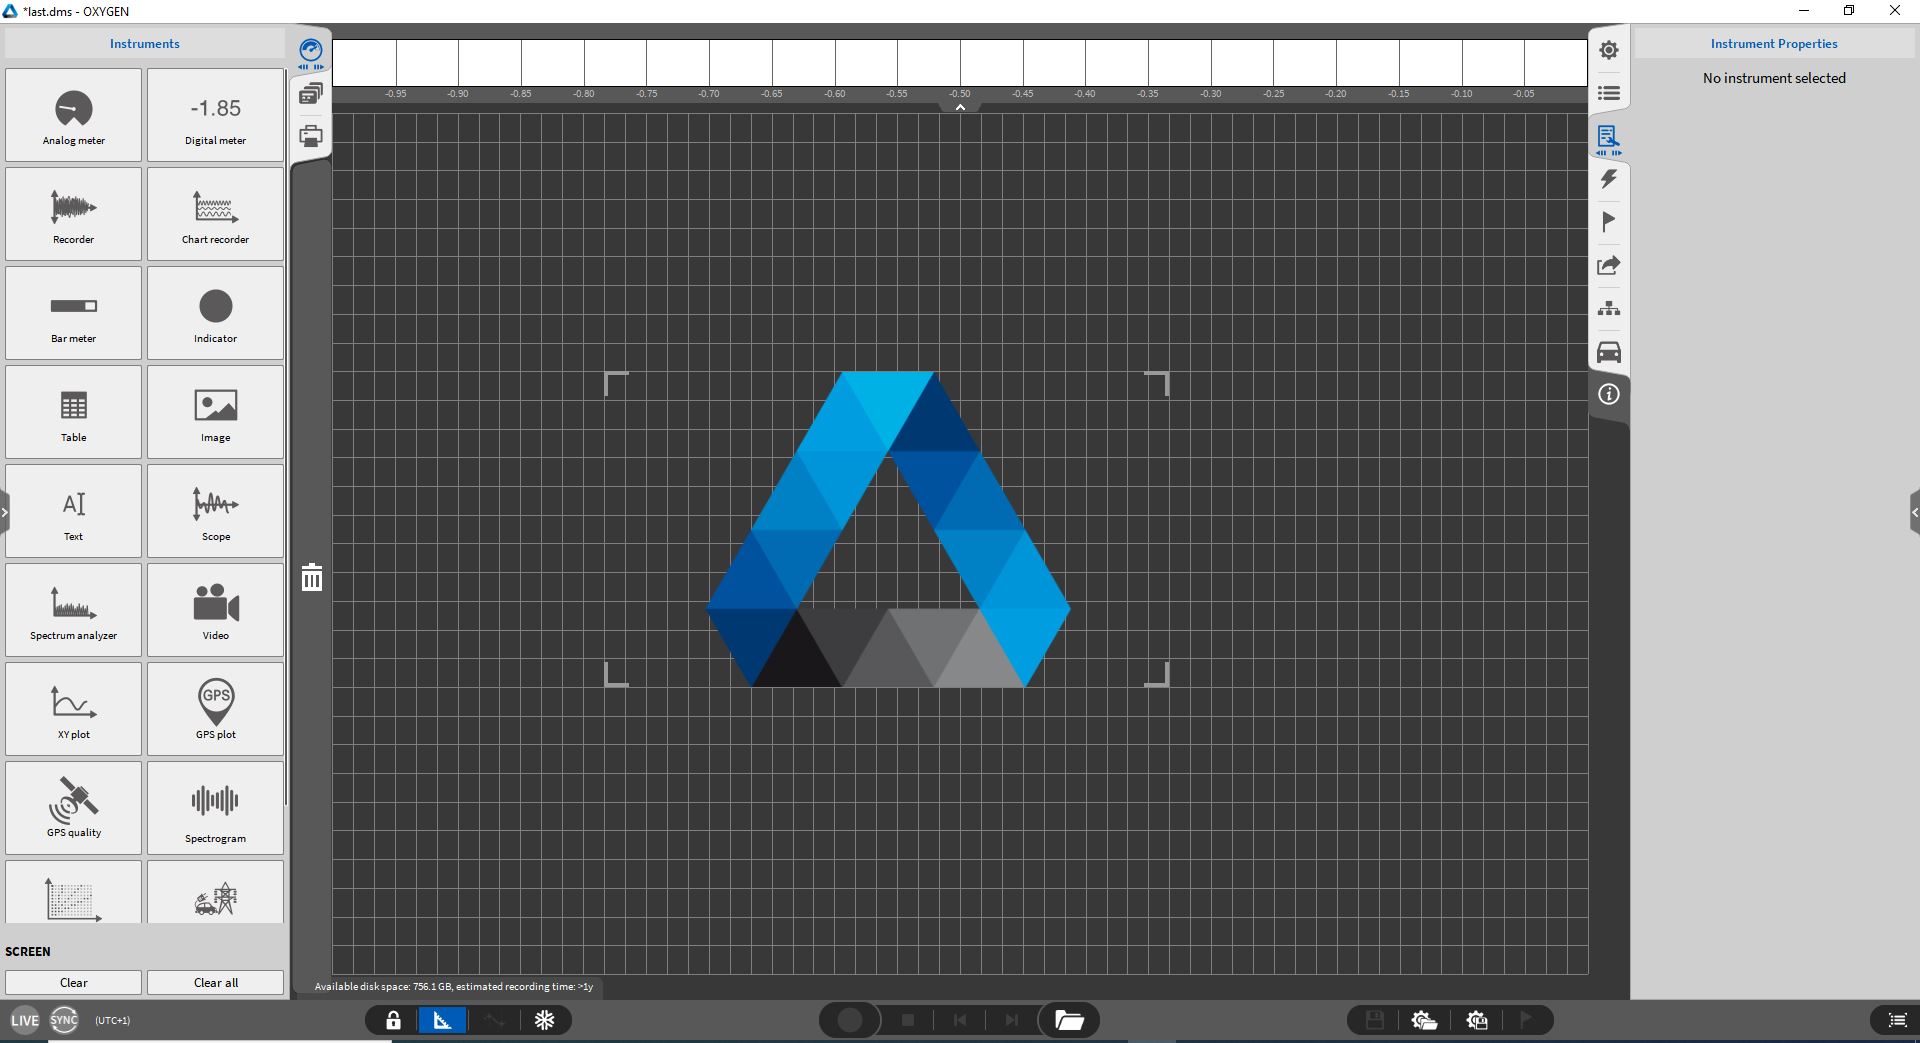1920x1043 pixels.
Task: Open the car icon panel
Action: 1609,351
